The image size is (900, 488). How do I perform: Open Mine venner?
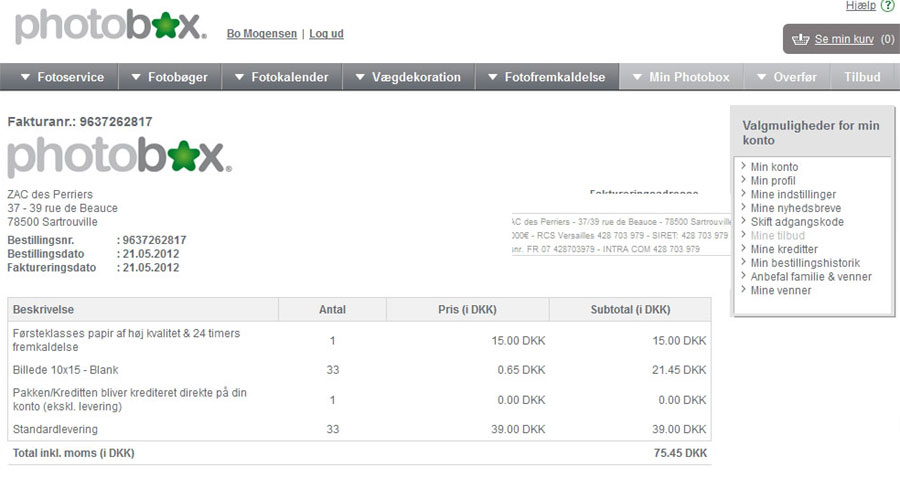pyautogui.click(x=781, y=291)
